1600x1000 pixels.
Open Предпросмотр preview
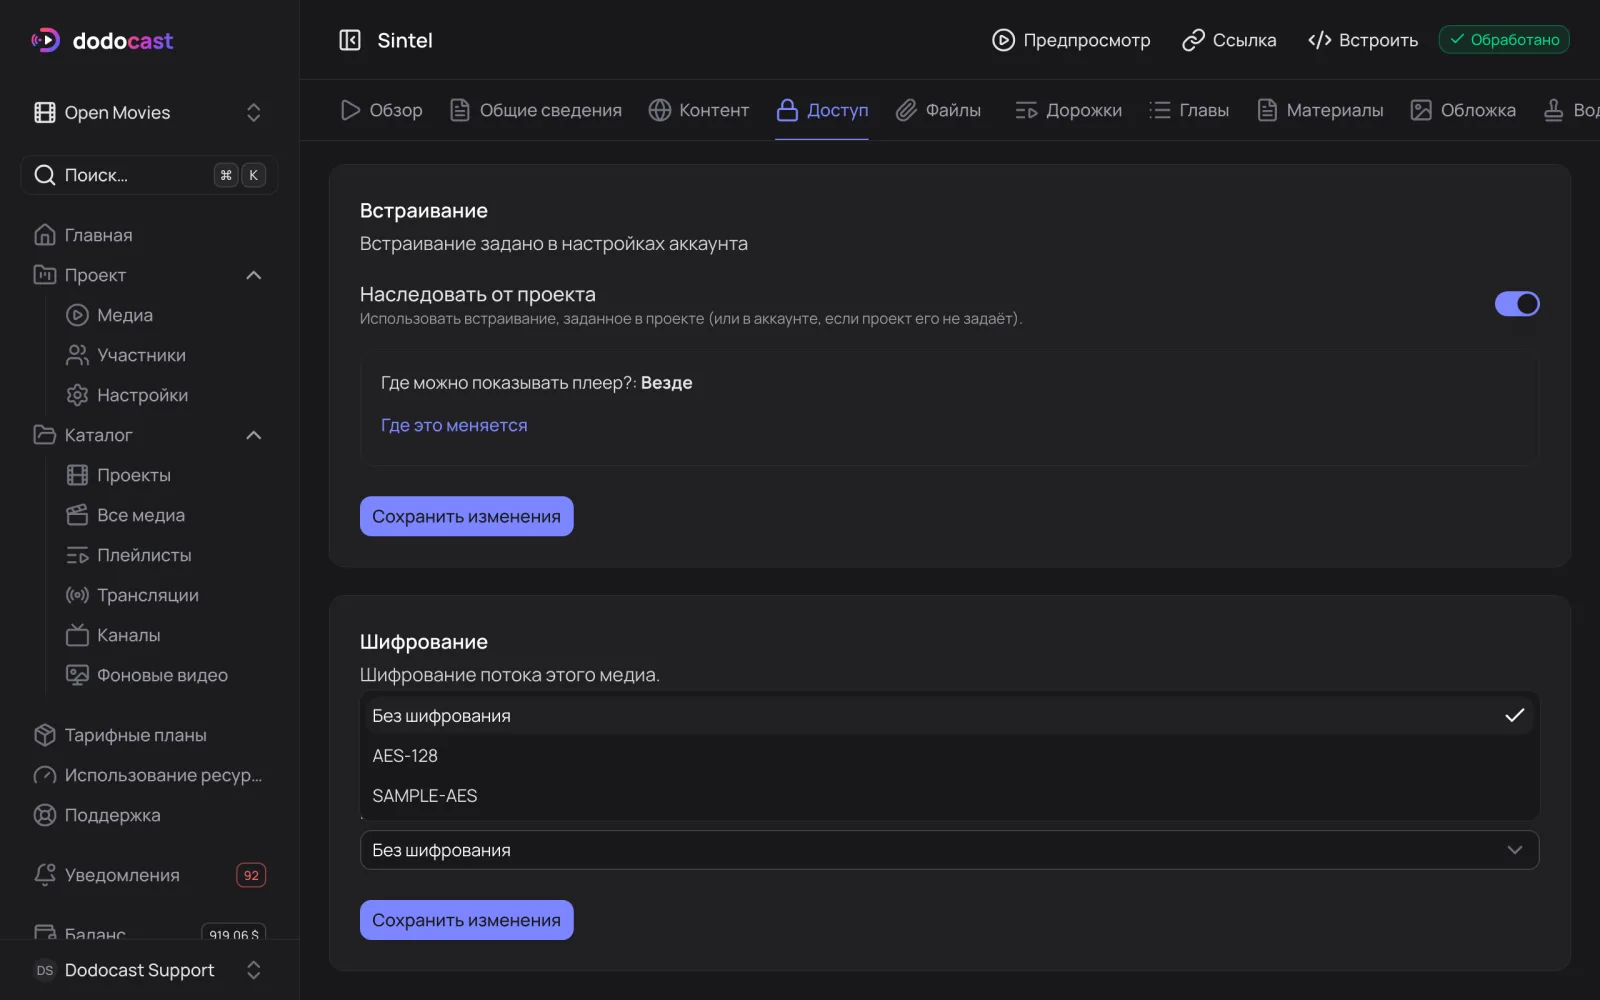(1071, 40)
